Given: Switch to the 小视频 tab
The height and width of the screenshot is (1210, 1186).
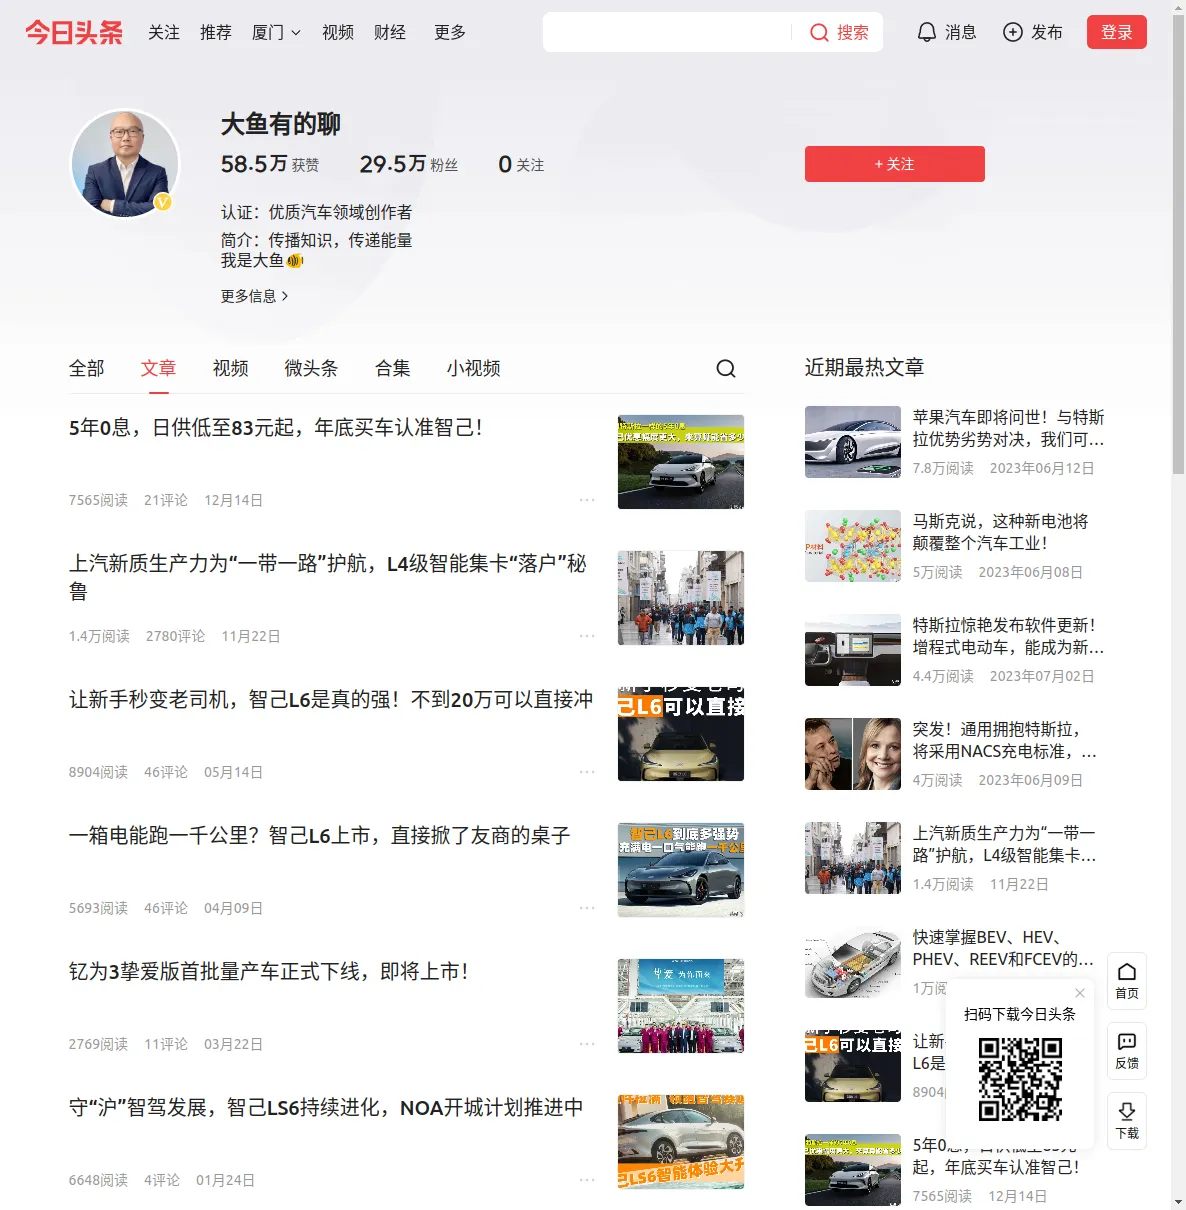Looking at the screenshot, I should click(x=474, y=368).
